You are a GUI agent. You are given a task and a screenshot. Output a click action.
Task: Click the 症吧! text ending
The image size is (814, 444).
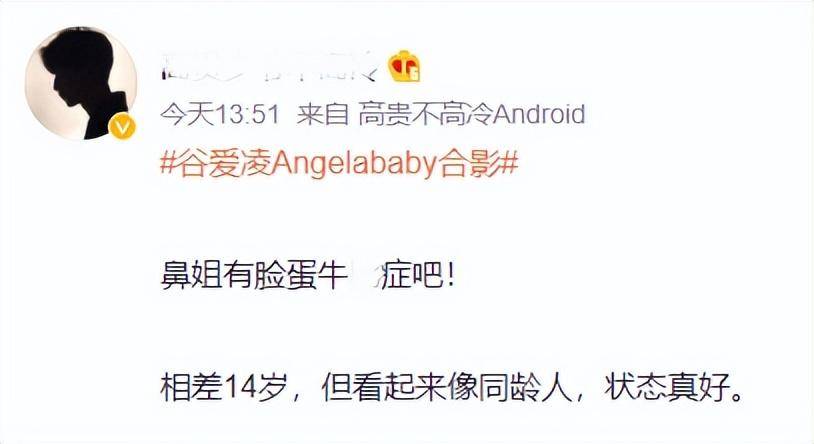click(x=418, y=275)
